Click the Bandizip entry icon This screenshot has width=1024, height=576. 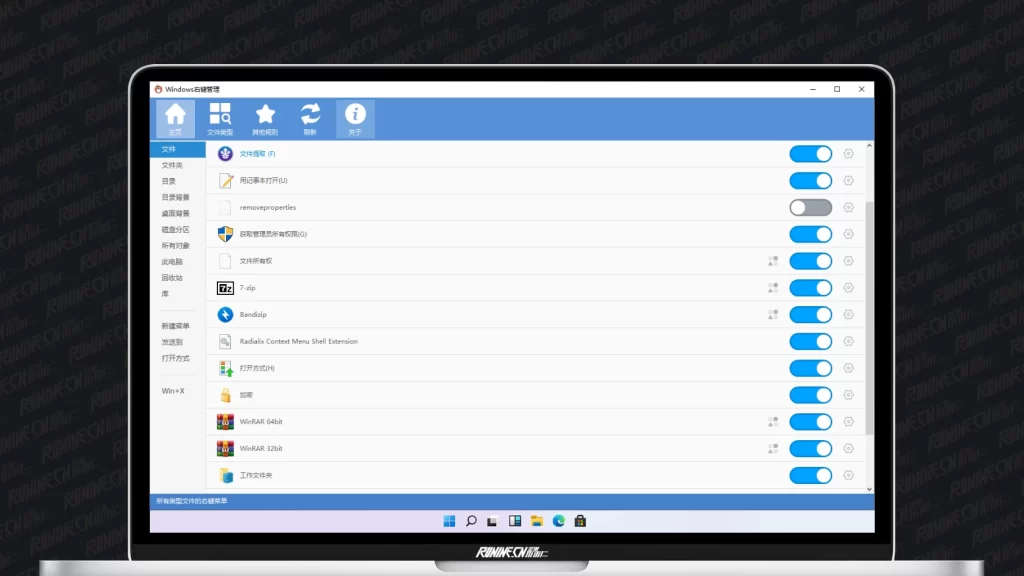225,314
